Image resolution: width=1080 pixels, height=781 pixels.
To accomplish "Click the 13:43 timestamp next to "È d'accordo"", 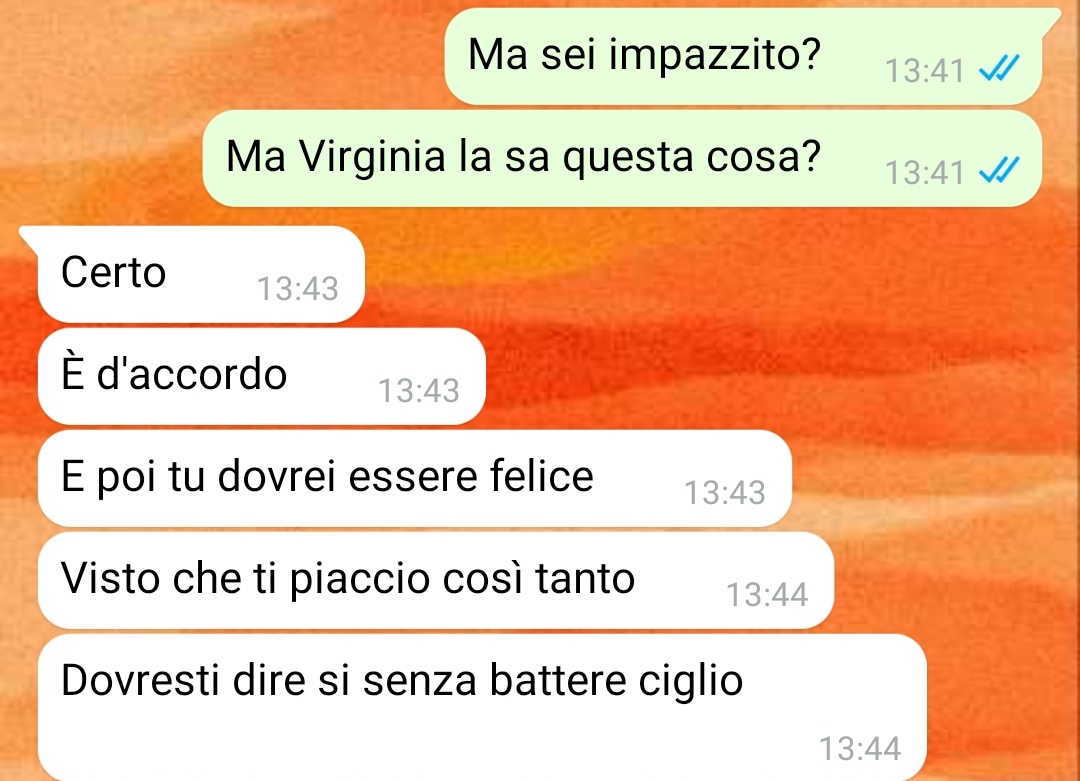I will [419, 390].
